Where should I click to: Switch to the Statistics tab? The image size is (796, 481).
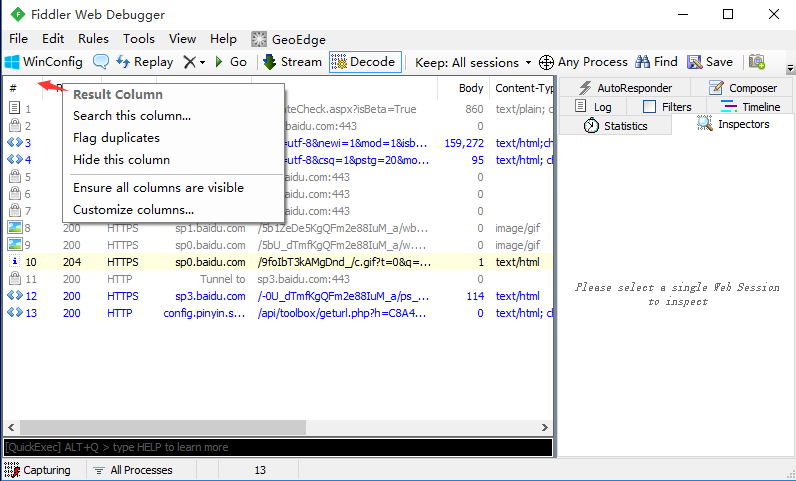(x=615, y=126)
